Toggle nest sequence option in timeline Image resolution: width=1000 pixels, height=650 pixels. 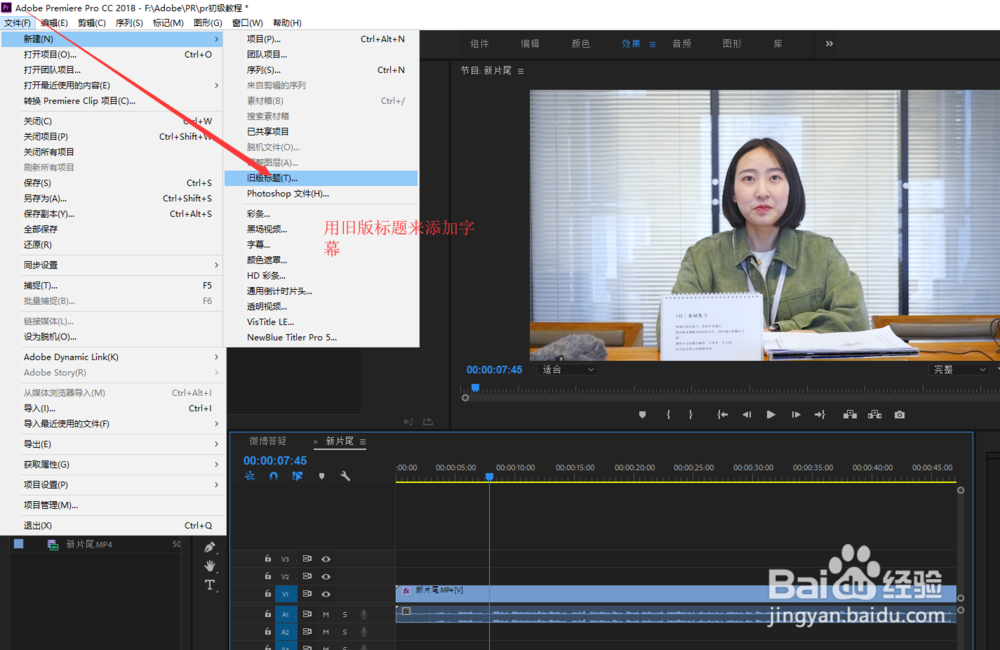point(249,476)
